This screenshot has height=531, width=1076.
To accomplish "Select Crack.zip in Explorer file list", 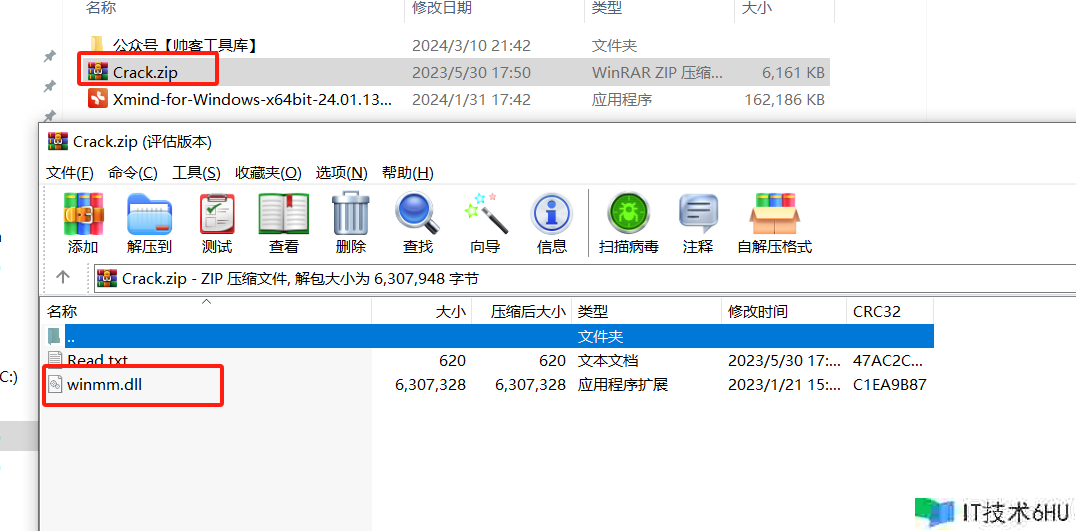I will pos(145,72).
